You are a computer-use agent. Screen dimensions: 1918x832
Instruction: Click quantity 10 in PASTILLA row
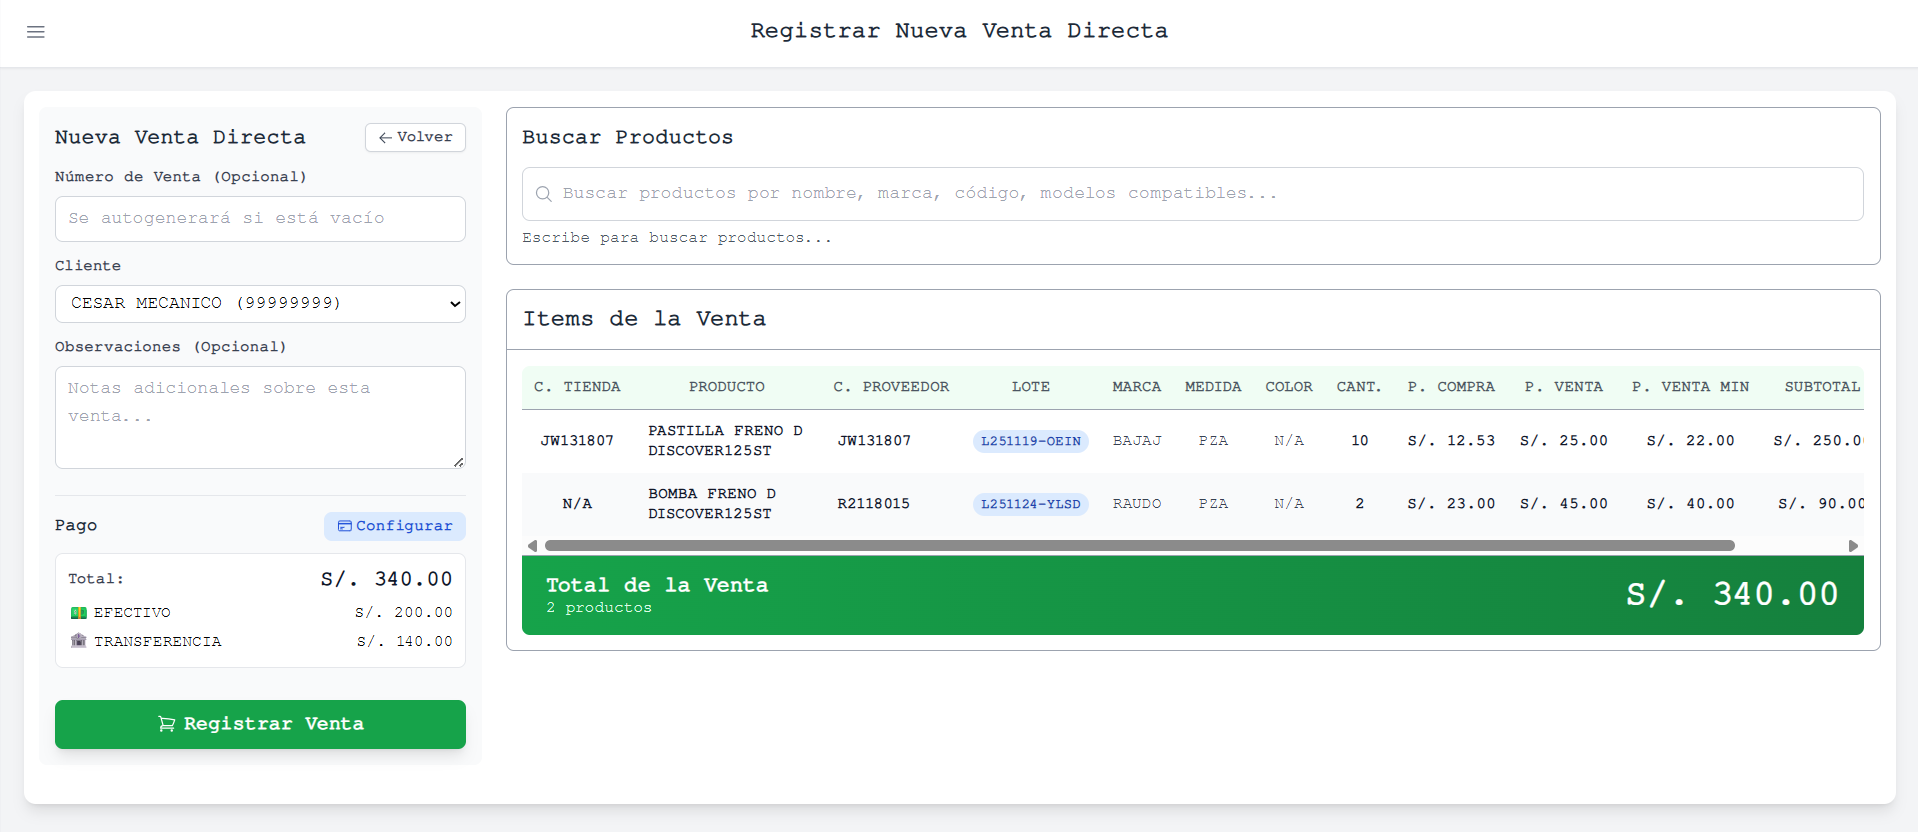(x=1360, y=441)
